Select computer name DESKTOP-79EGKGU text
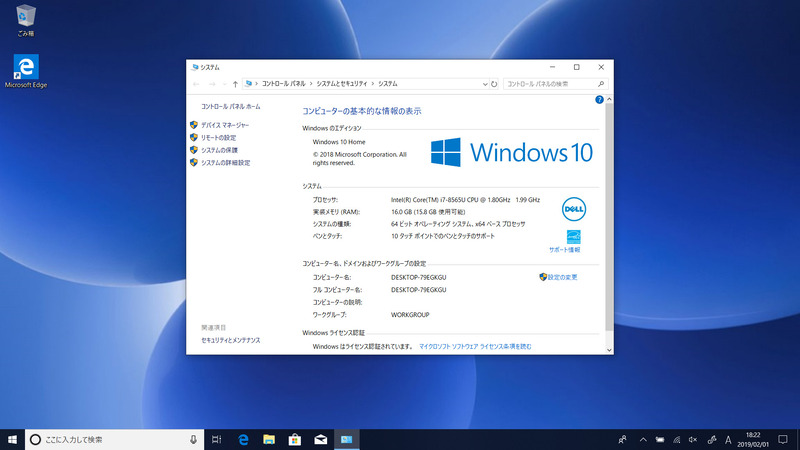 click(418, 278)
